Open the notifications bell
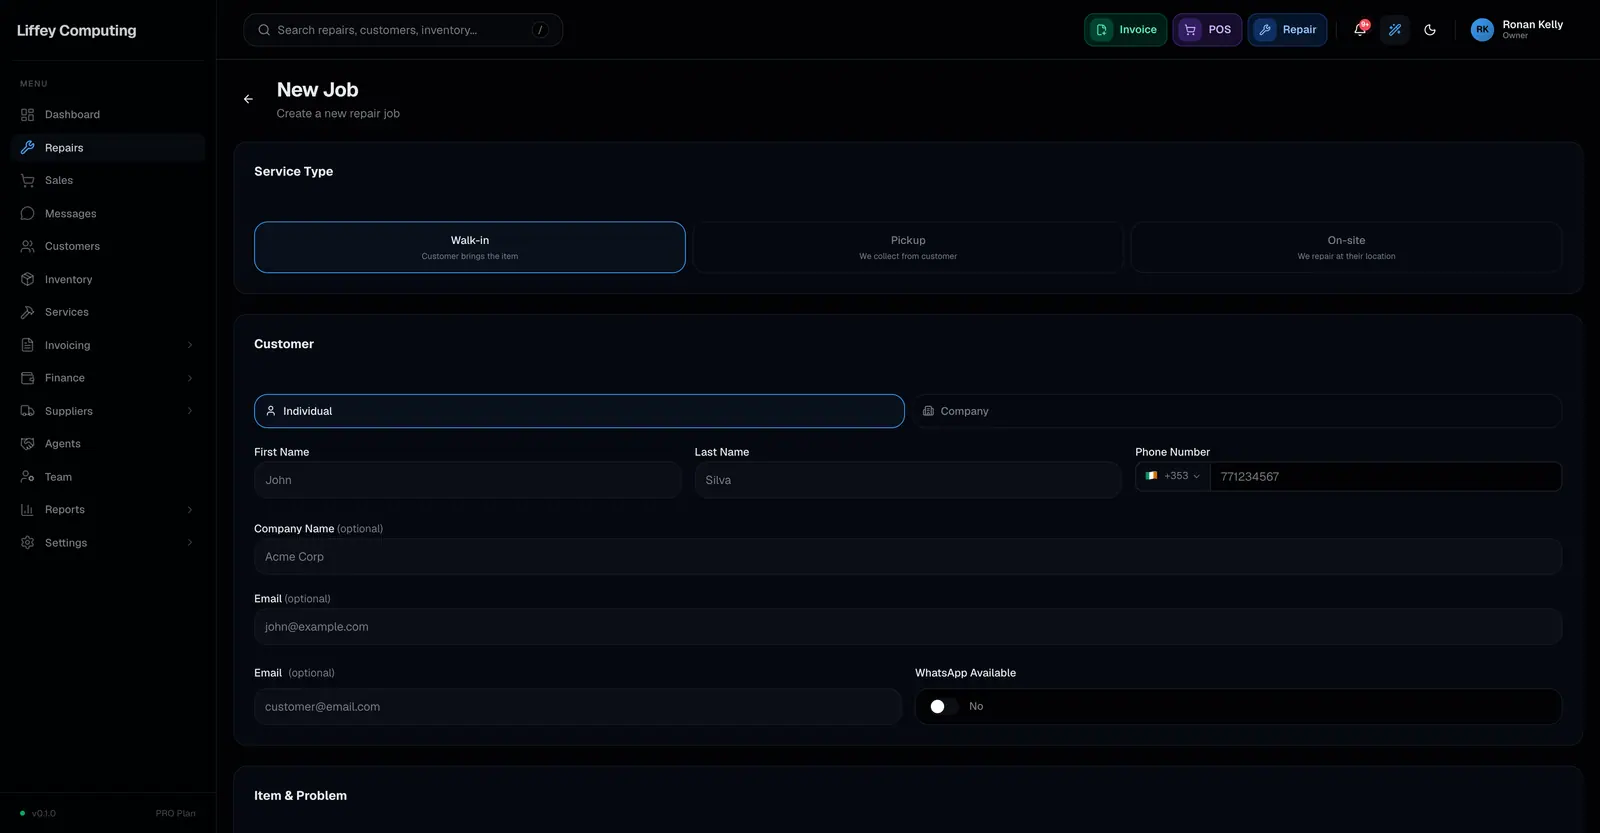Screen dimensions: 1600x833 click(x=1360, y=30)
